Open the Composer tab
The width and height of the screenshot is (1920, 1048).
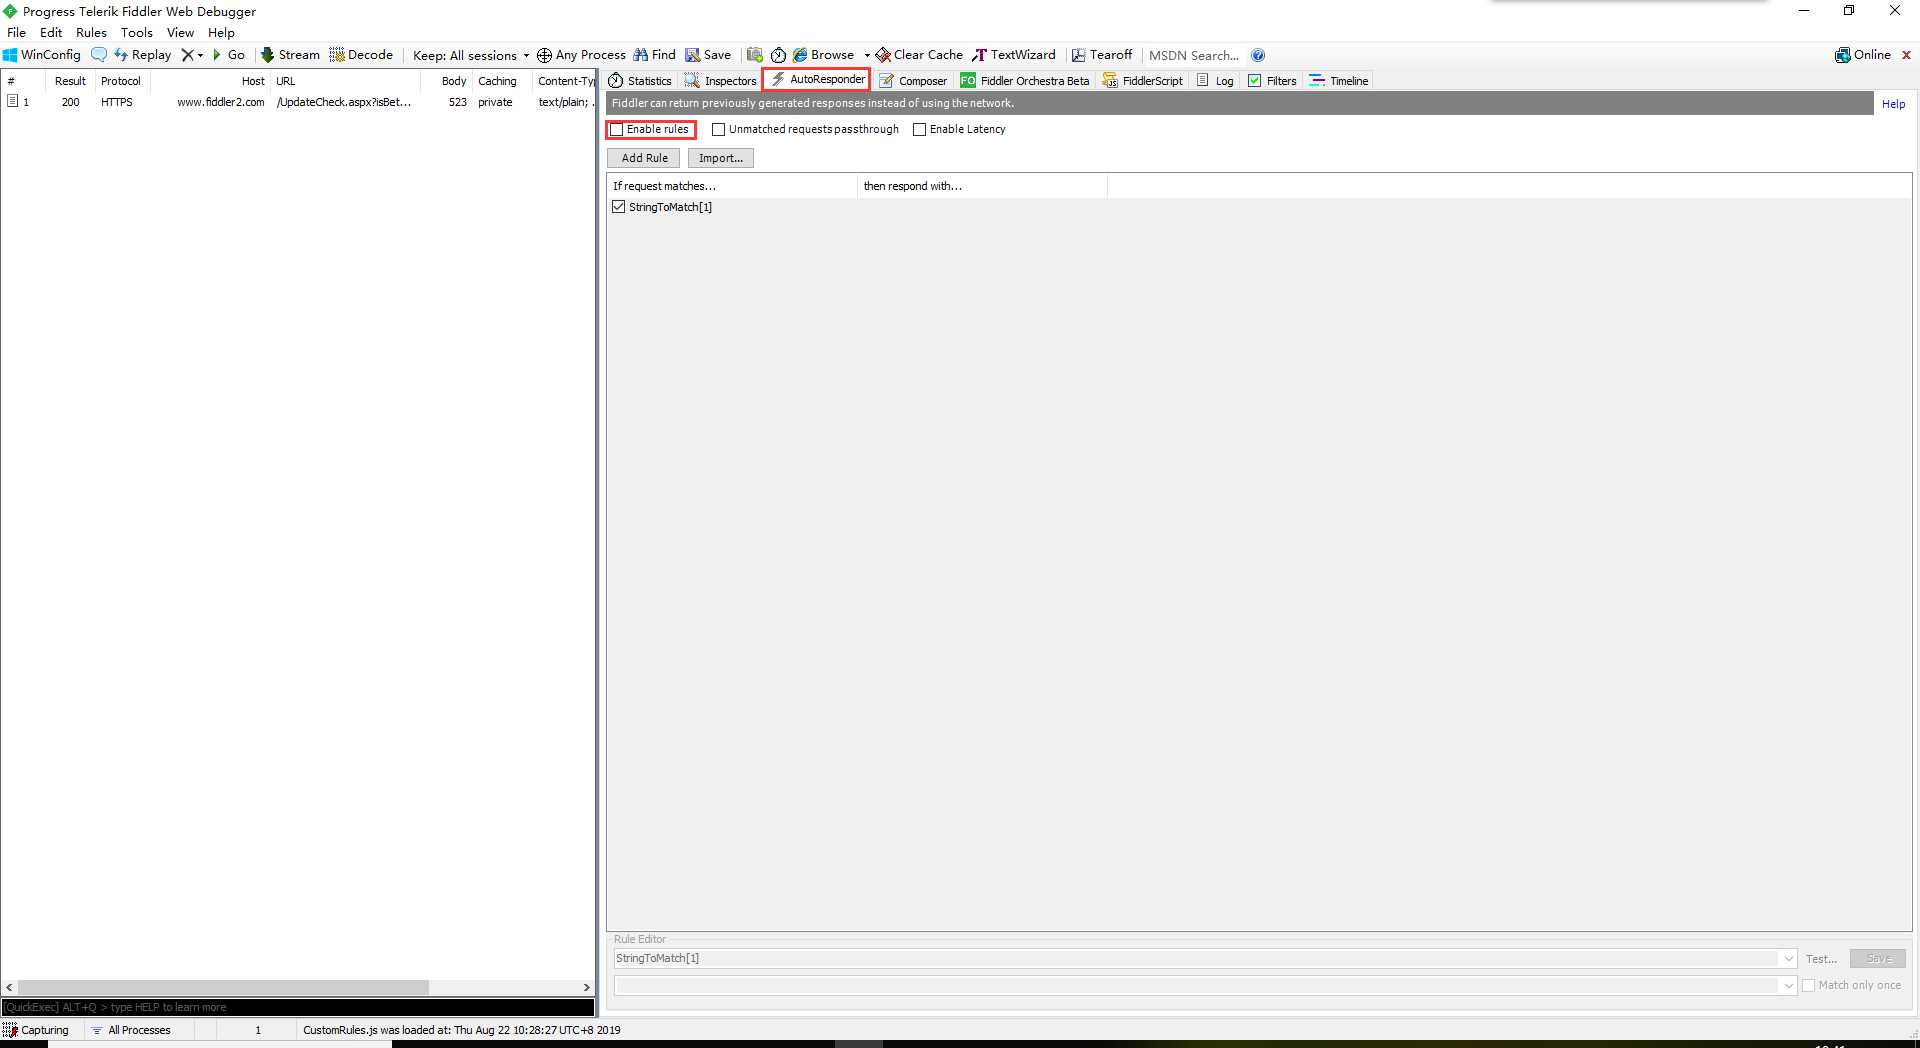pyautogui.click(x=913, y=81)
